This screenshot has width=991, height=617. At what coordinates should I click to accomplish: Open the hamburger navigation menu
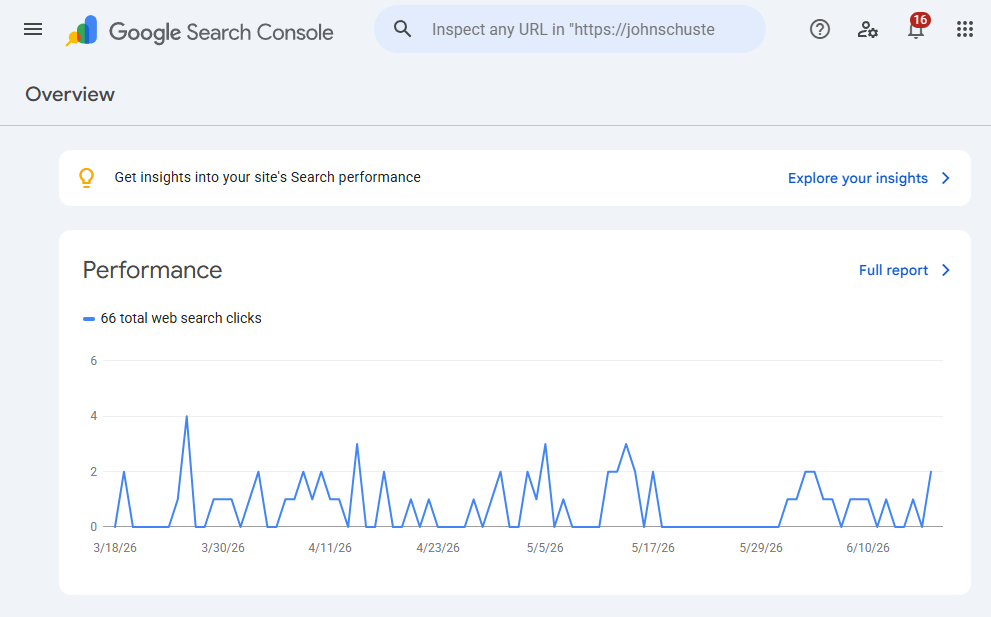[x=33, y=29]
